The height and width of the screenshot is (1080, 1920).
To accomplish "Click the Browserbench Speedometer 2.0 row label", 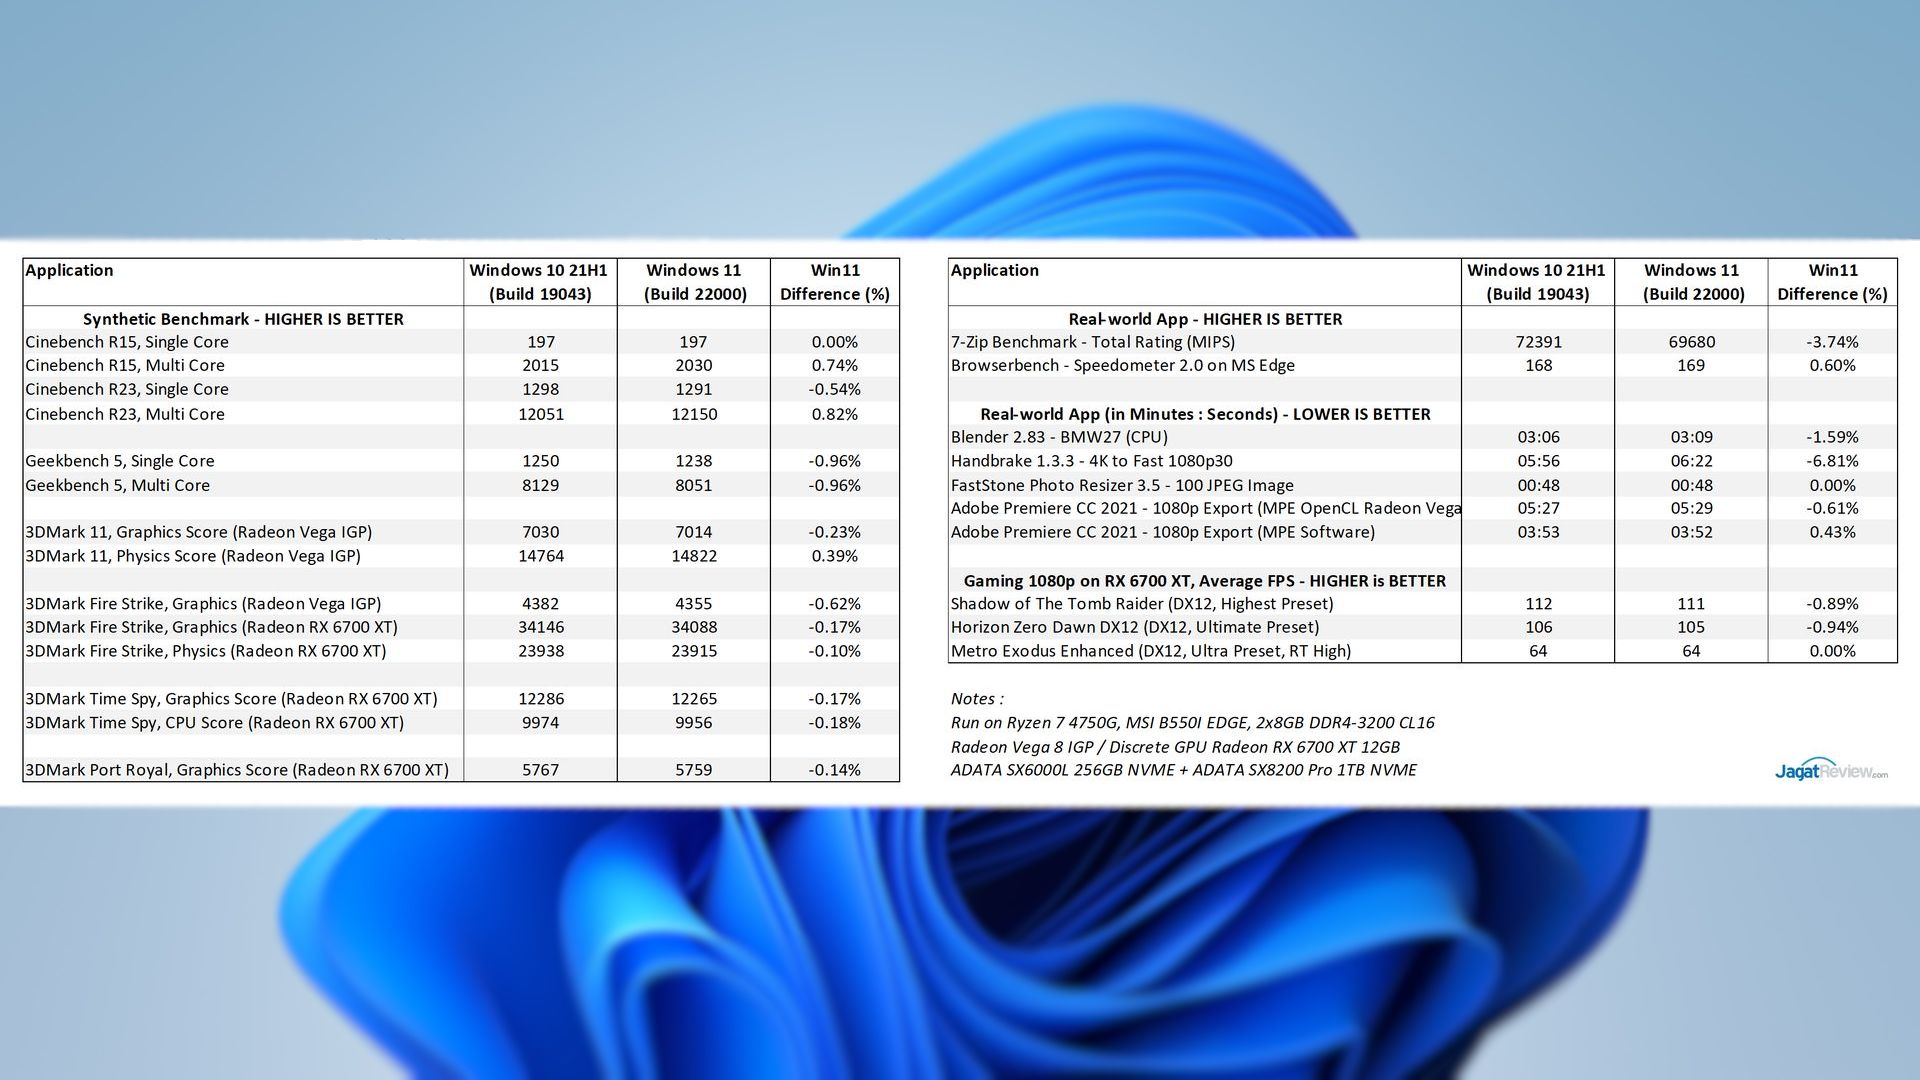I will (1122, 365).
